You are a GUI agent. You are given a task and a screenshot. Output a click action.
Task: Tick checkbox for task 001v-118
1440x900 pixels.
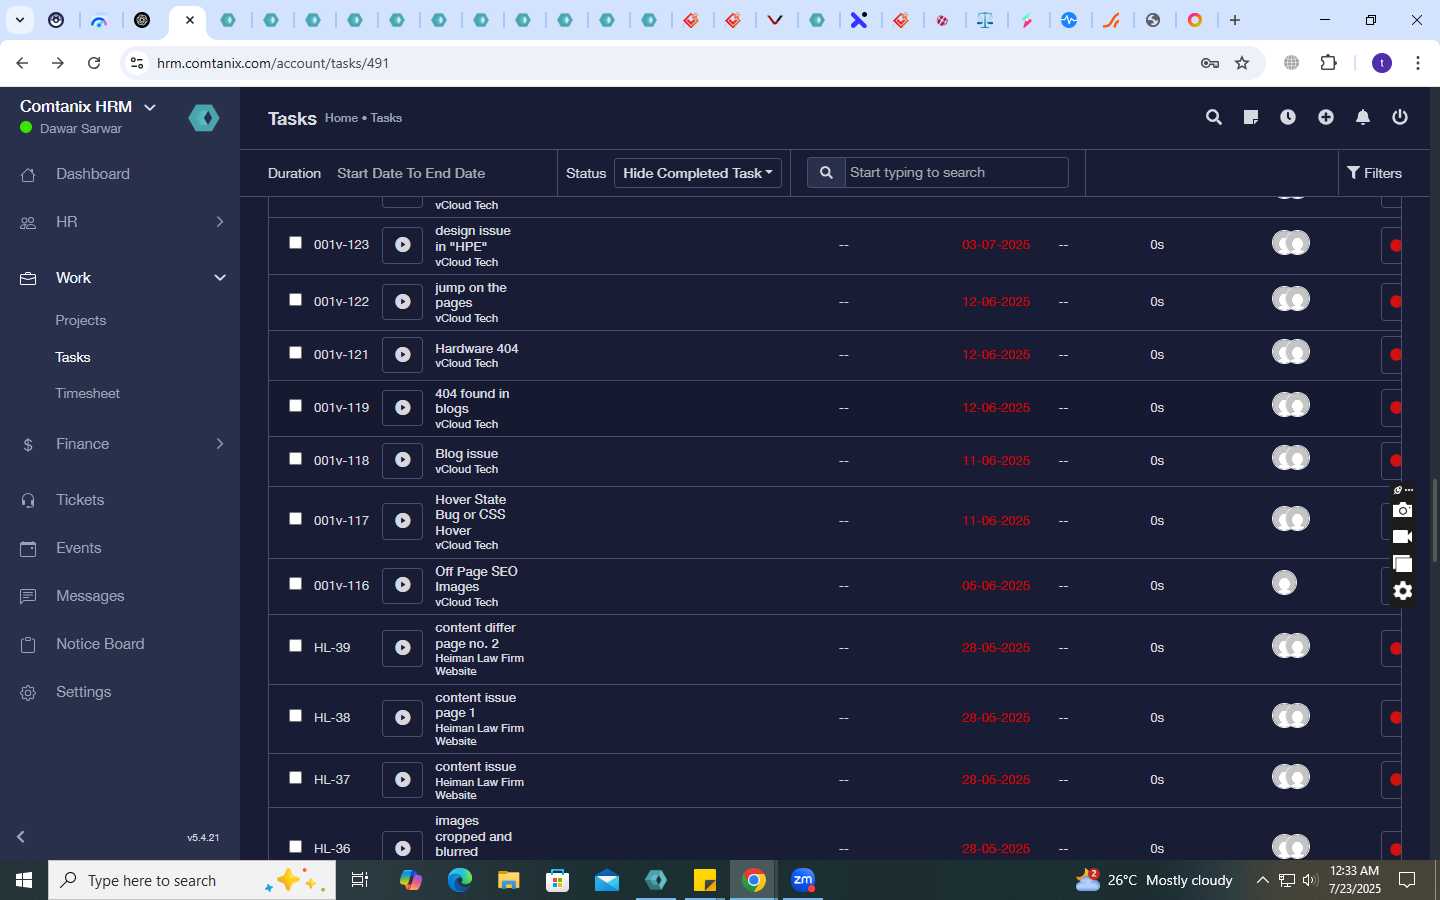(295, 459)
